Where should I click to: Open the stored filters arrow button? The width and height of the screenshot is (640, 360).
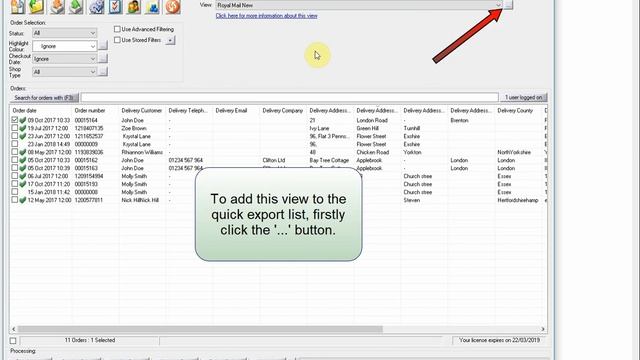171,40
